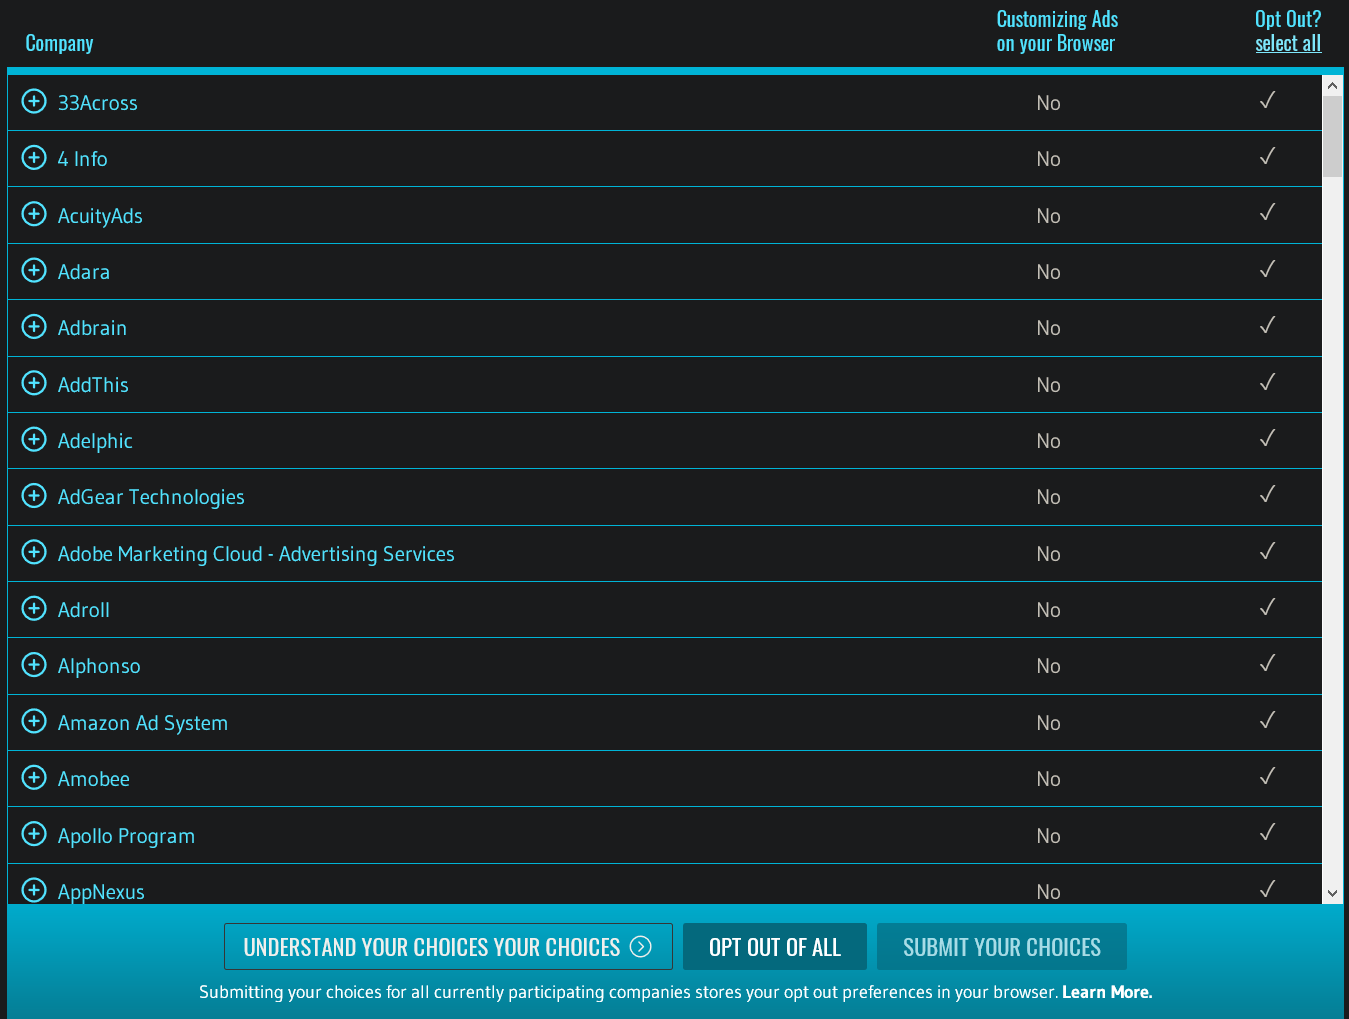Click the Opt Out? column header
The image size is (1349, 1019).
click(1288, 19)
